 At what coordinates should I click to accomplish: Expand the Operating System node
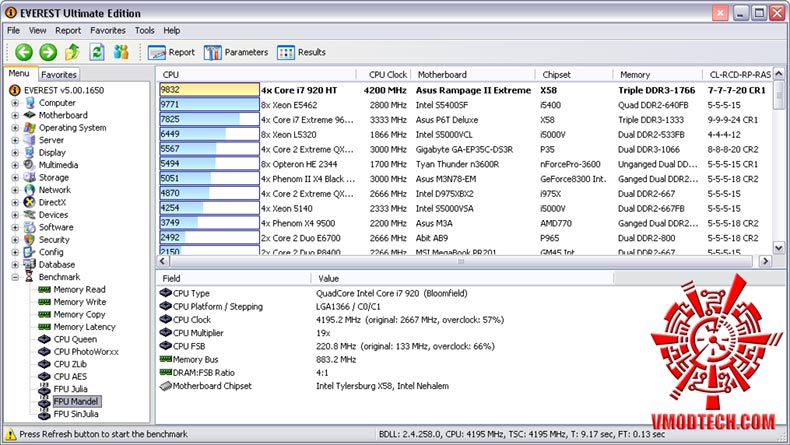(x=15, y=128)
